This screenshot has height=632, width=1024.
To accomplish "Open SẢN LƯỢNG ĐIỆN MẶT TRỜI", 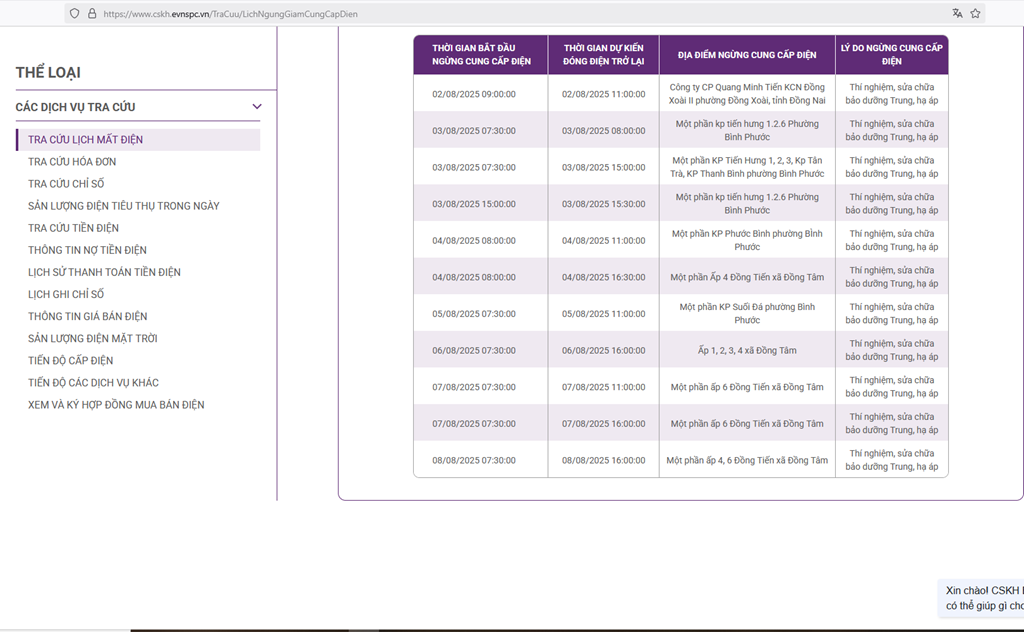I will [x=92, y=338].
